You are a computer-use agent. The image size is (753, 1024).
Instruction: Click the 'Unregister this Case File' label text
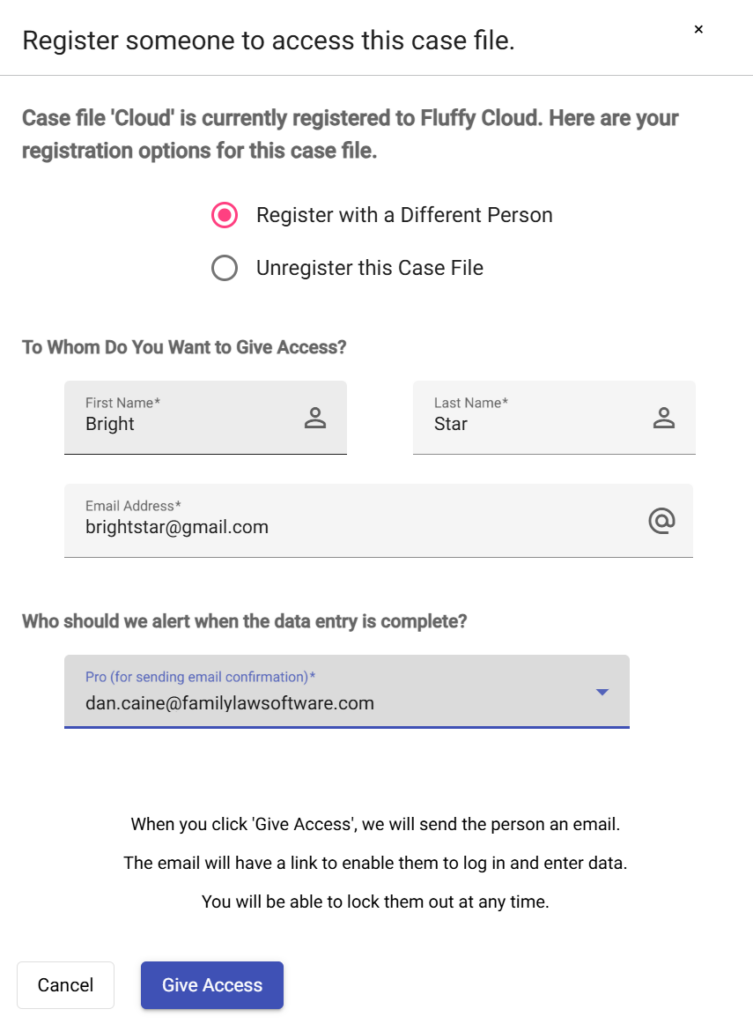point(369,268)
